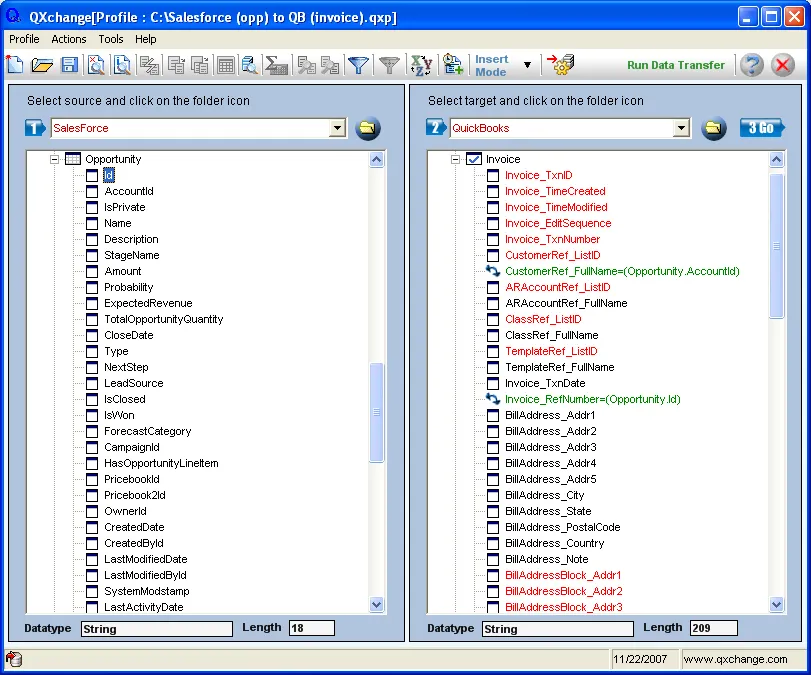This screenshot has height=675, width=811.
Task: Check the AccountId field checkbox
Action: coord(92,191)
